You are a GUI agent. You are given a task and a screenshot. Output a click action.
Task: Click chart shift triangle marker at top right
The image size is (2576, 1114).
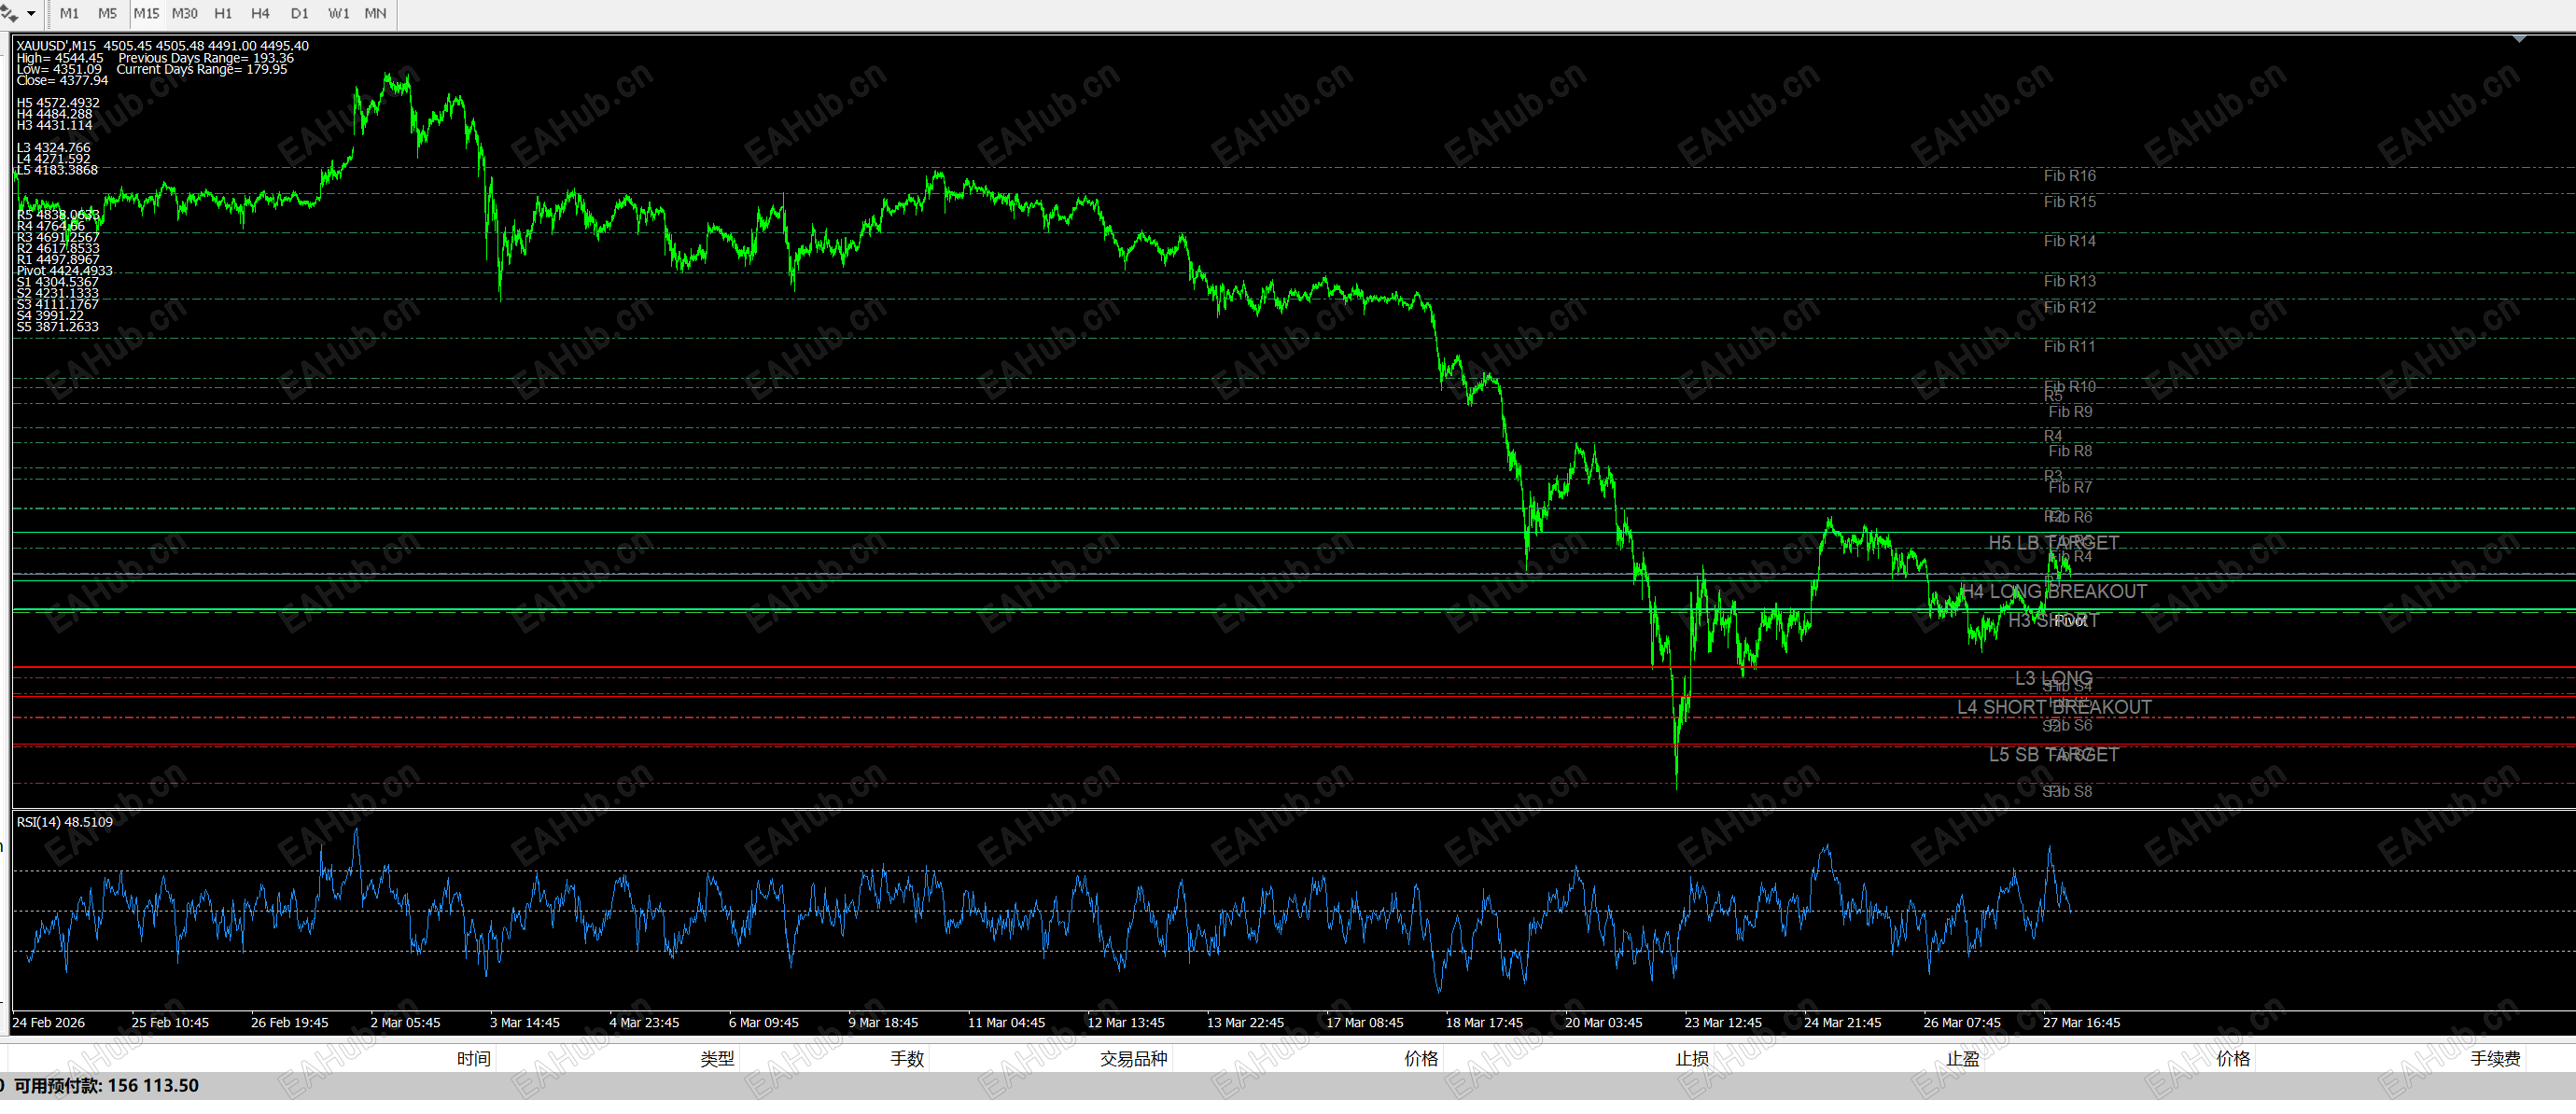(x=2519, y=39)
